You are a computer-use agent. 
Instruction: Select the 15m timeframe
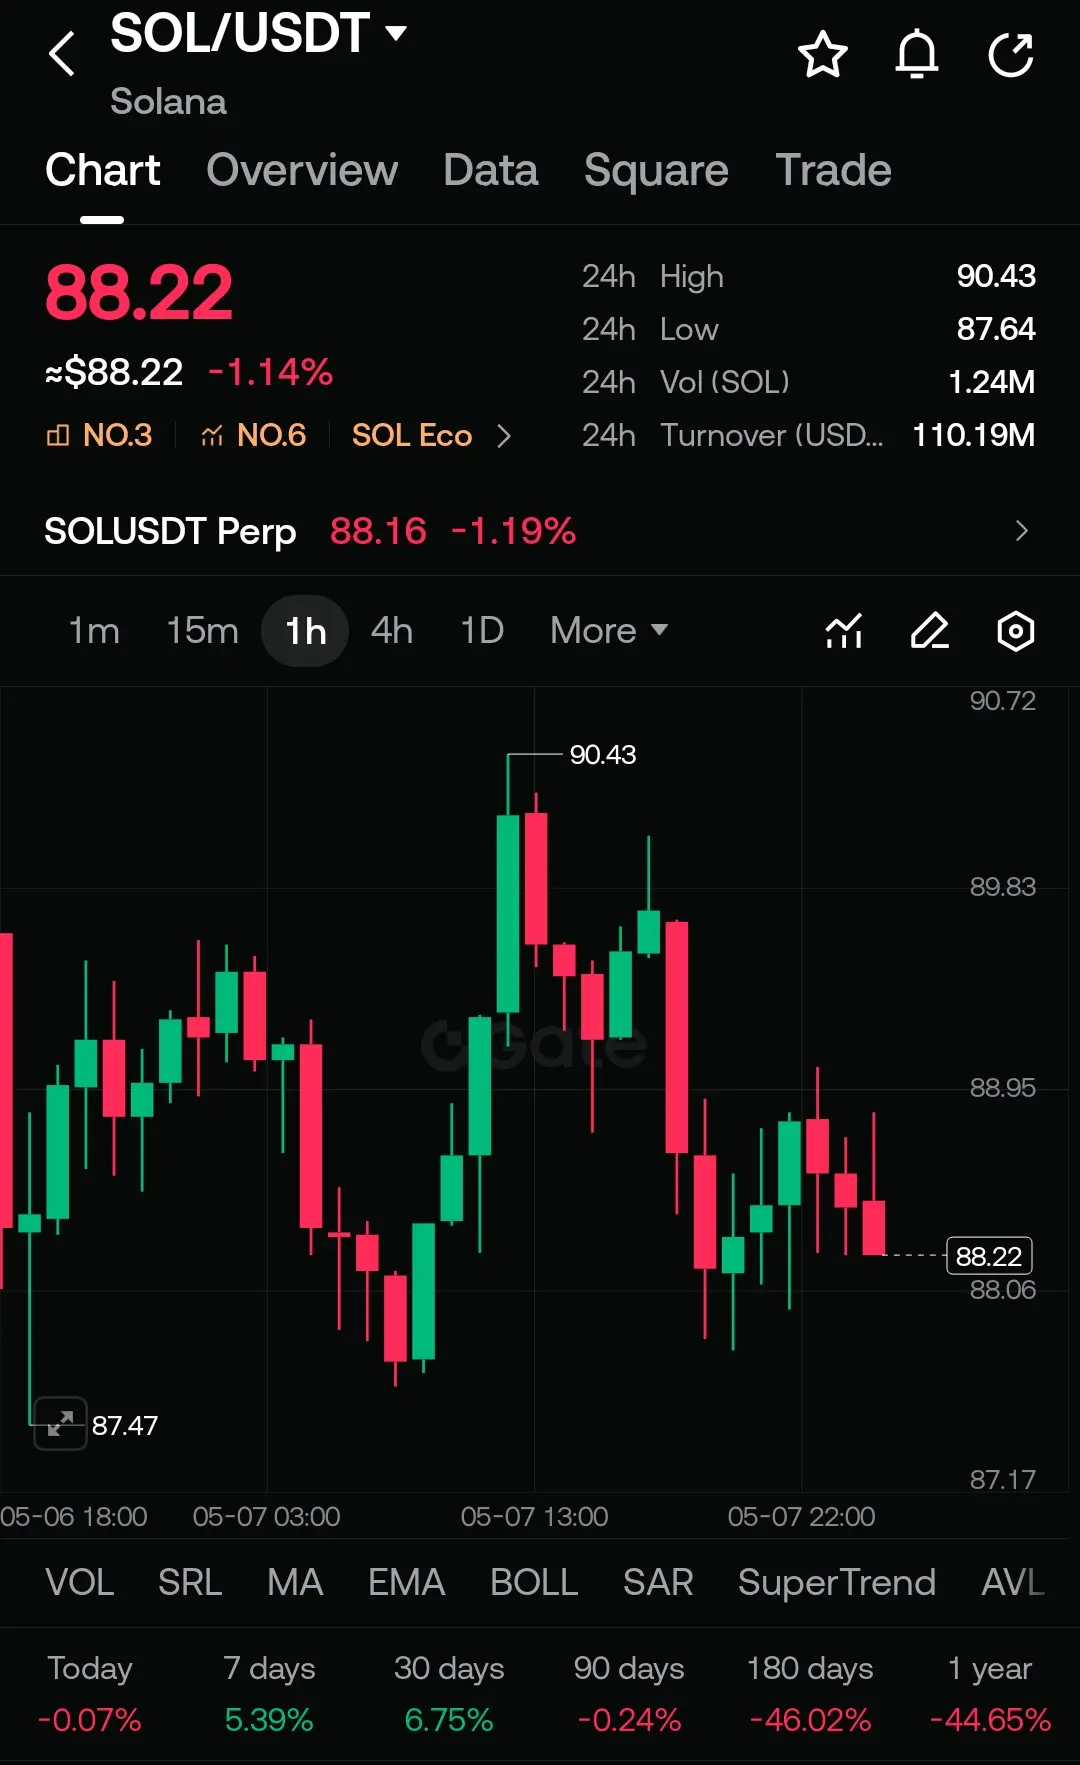pyautogui.click(x=202, y=631)
